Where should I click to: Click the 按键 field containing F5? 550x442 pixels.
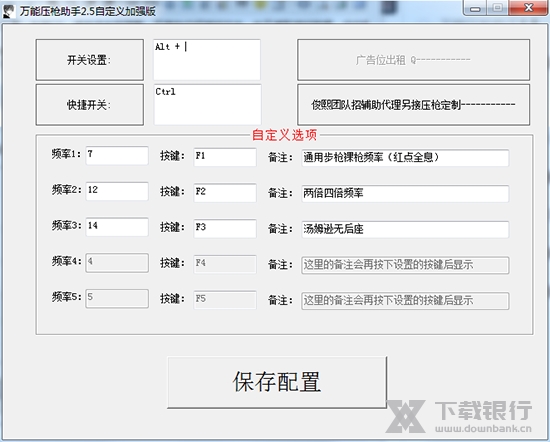225,300
